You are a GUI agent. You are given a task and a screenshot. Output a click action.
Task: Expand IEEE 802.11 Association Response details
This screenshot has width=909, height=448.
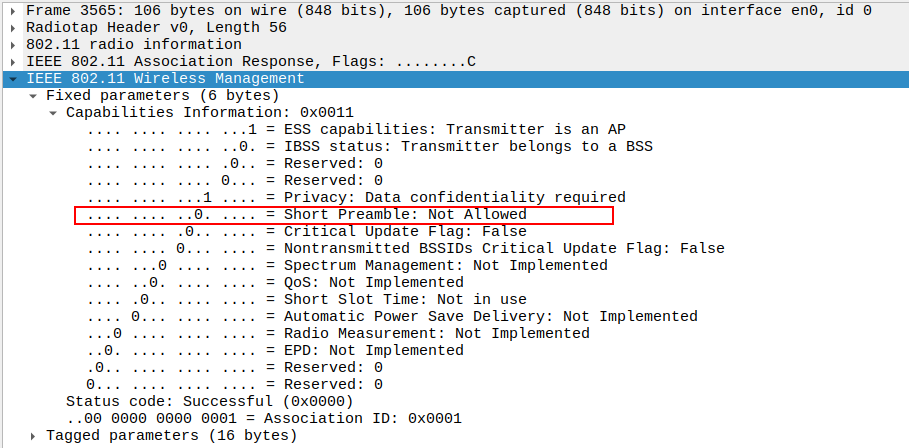[x=12, y=62]
